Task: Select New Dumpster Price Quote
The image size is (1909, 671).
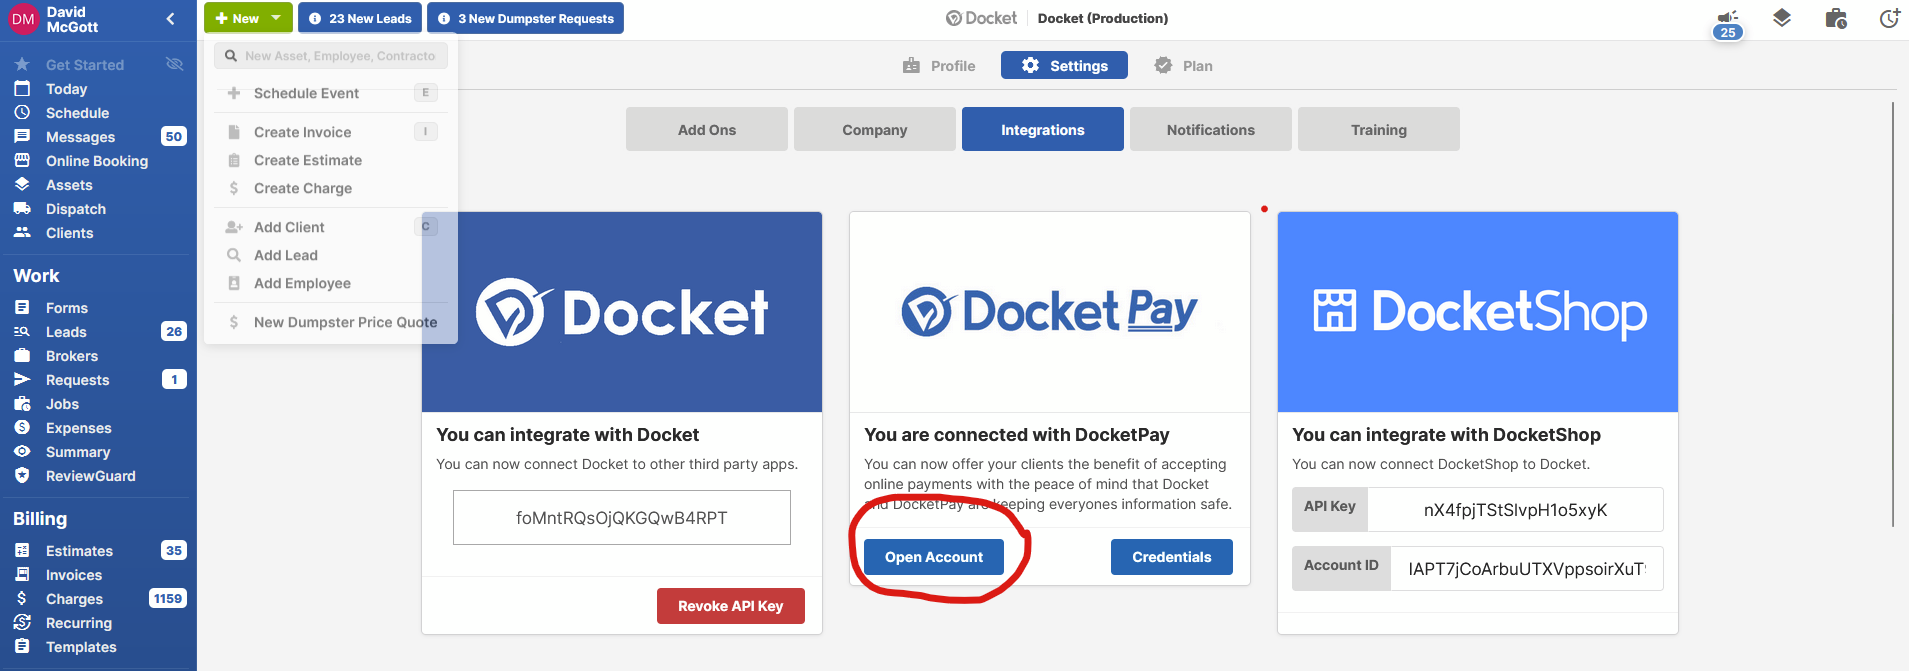Action: [331, 322]
